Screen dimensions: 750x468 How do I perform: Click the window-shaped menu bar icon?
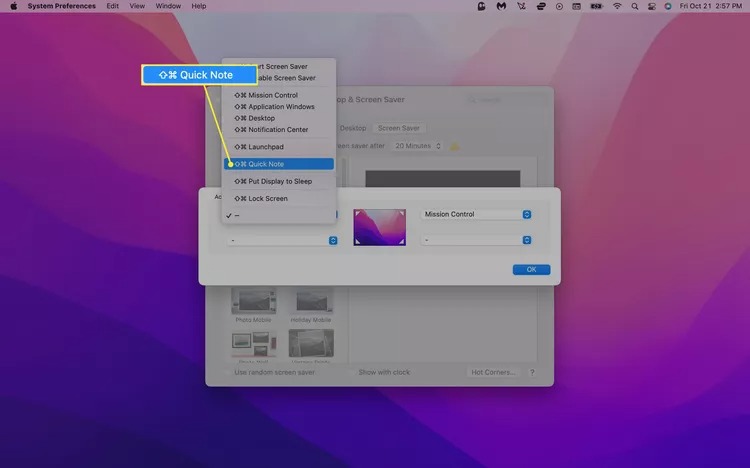(x=576, y=6)
